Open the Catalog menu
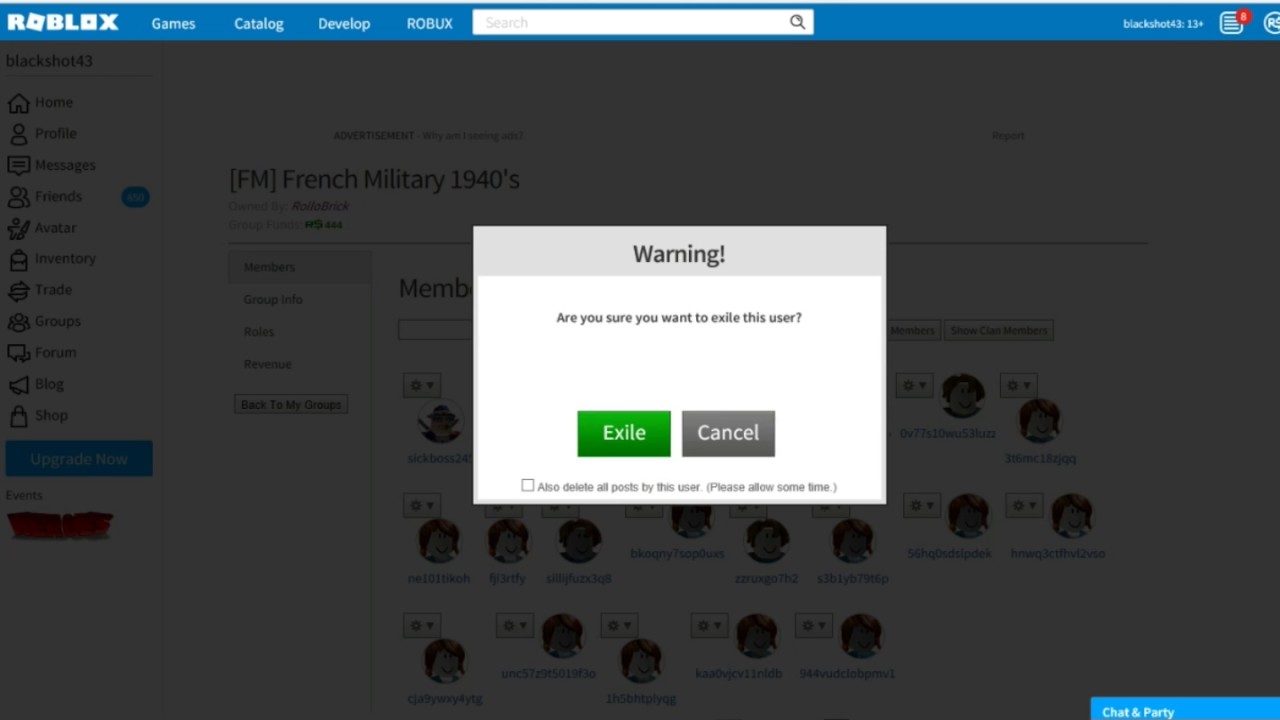1280x720 pixels. pos(259,23)
